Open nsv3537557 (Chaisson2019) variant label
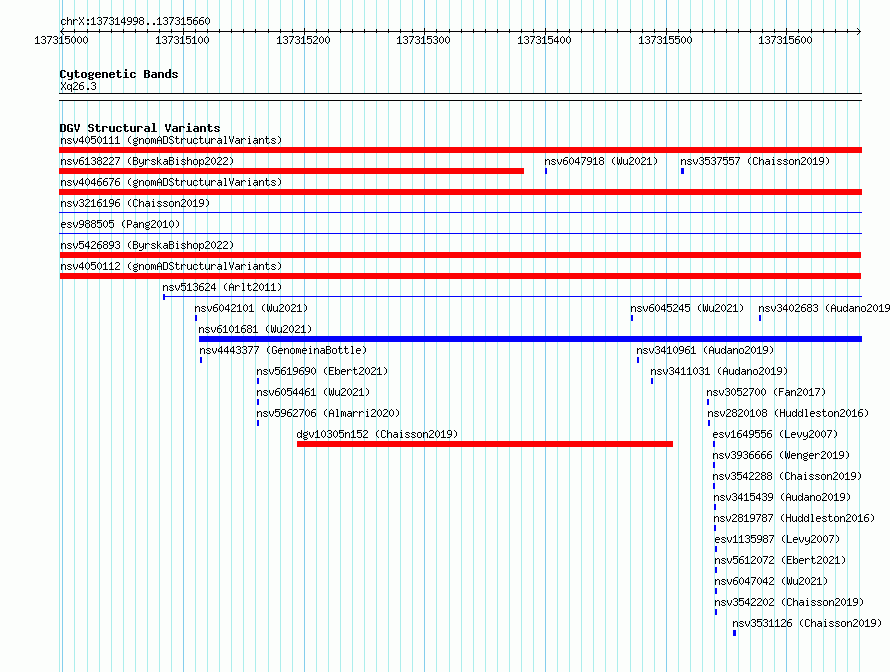890x672 pixels. 755,161
